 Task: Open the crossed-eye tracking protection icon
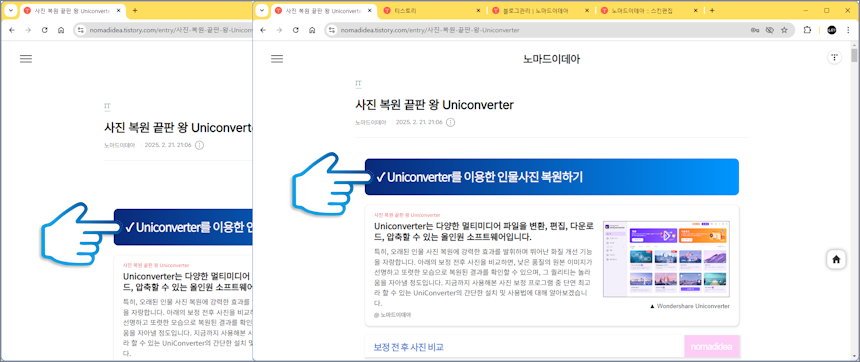pos(770,30)
